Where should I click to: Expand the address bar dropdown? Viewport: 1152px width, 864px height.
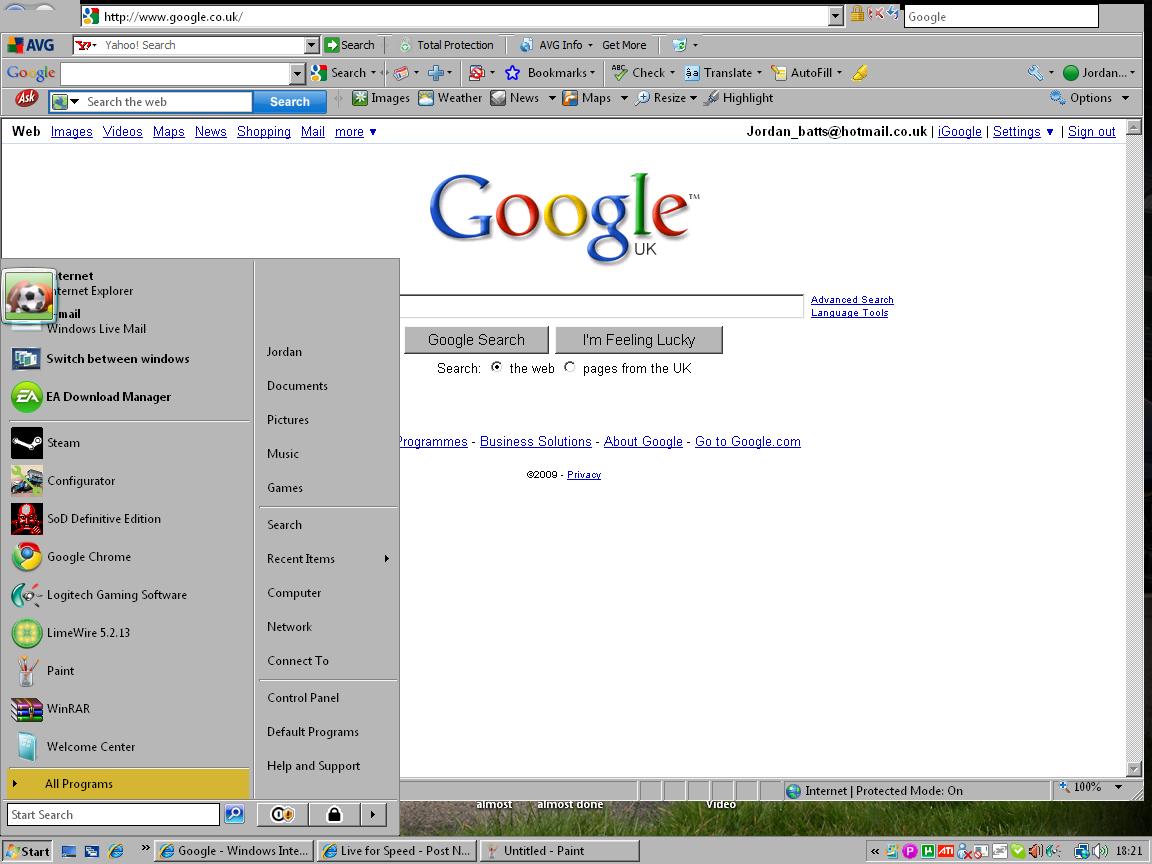835,17
